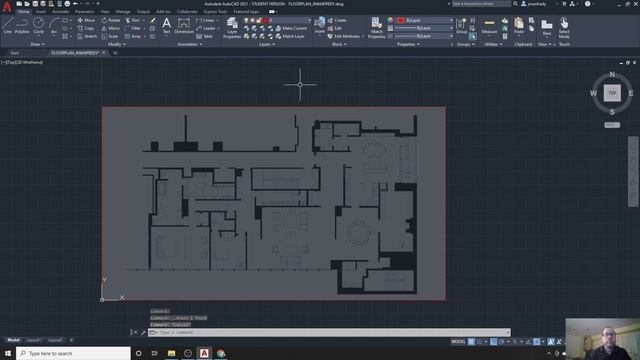Expand the Block panel
640x360 pixels.
(339, 44)
